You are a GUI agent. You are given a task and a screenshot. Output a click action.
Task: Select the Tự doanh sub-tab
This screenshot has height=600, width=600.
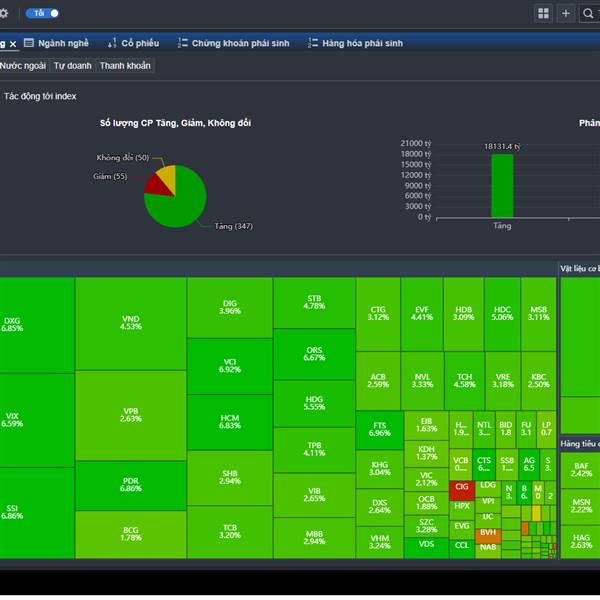73,66
